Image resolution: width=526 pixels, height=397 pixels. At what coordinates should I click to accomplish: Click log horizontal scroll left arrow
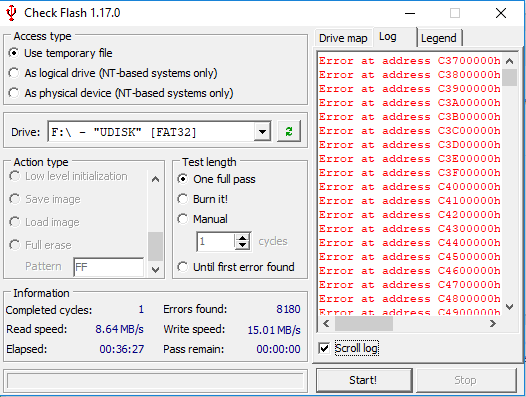click(x=326, y=324)
